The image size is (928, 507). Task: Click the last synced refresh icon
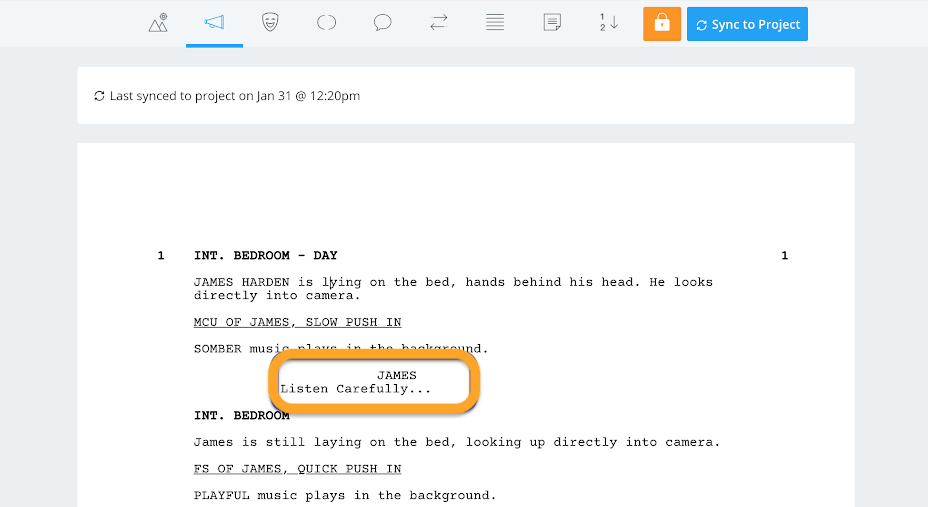pyautogui.click(x=99, y=96)
